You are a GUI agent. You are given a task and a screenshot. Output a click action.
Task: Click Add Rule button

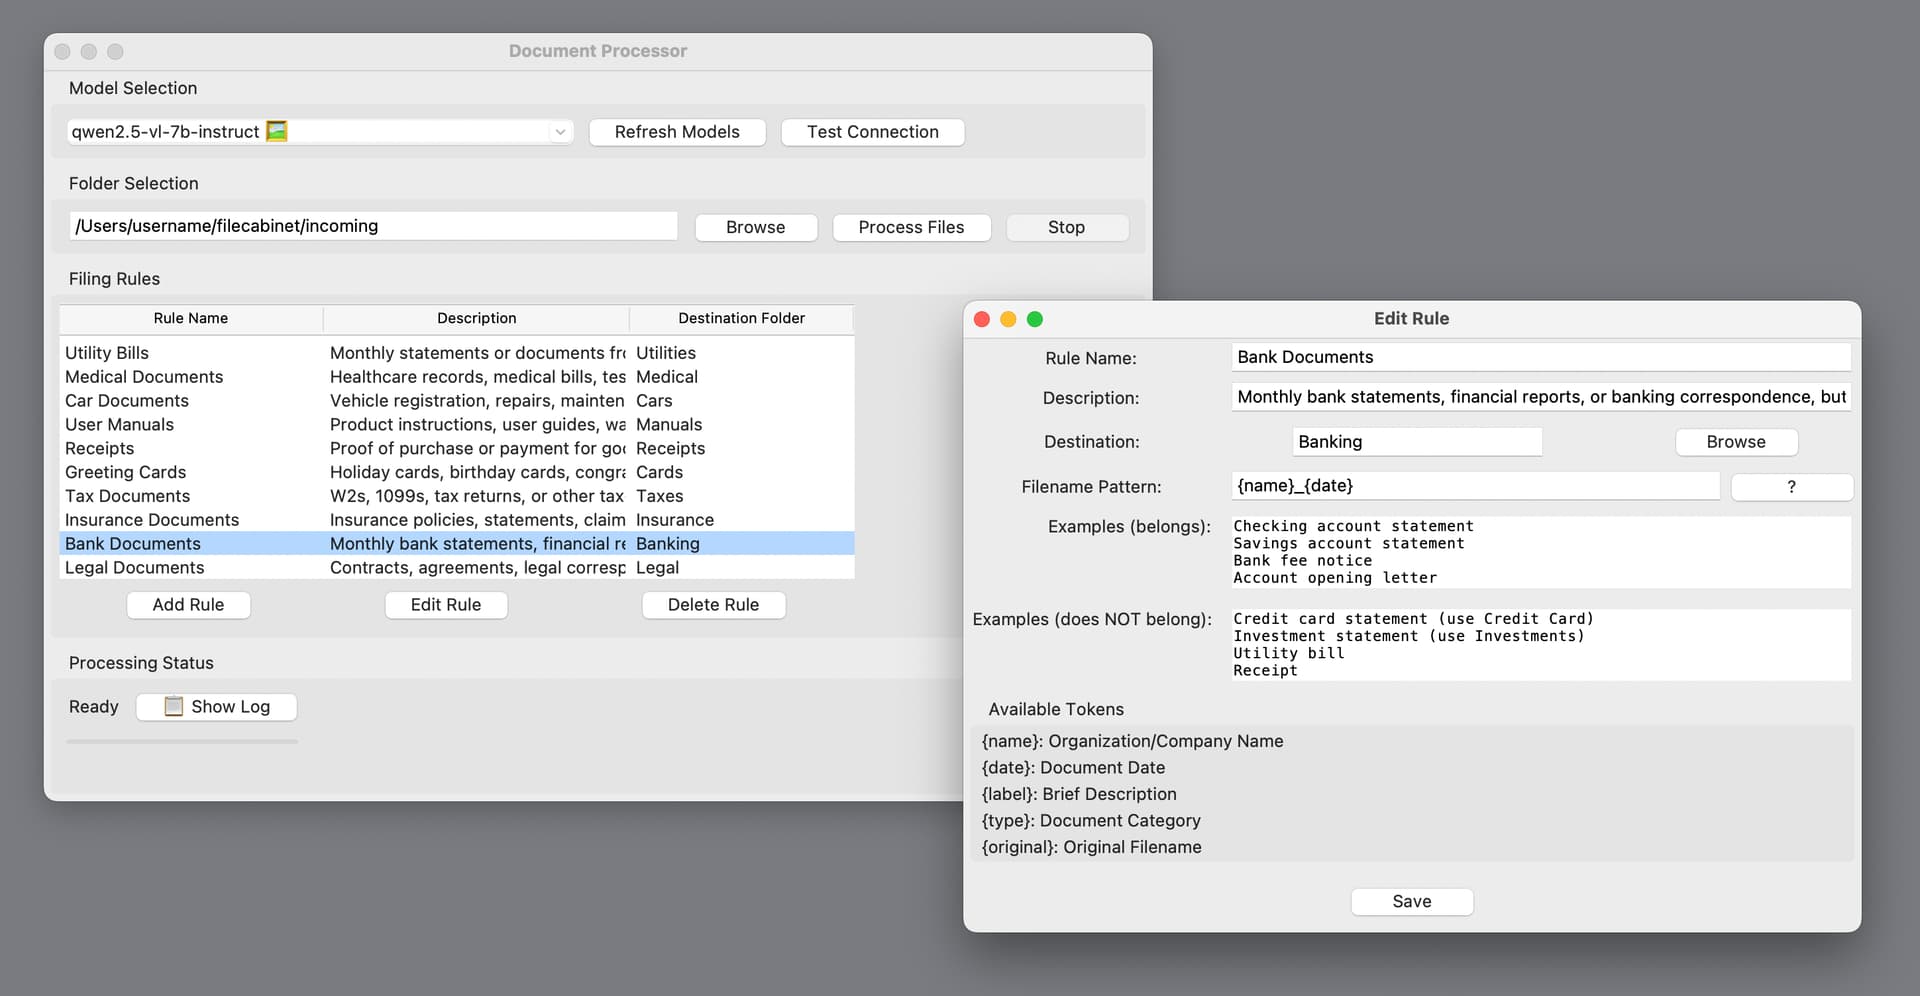188,605
